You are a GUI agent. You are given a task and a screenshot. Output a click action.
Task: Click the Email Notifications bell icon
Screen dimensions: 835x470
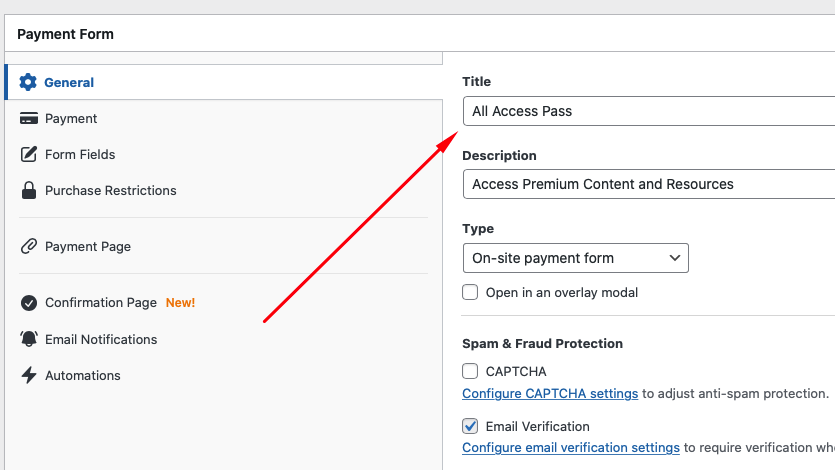pos(28,339)
